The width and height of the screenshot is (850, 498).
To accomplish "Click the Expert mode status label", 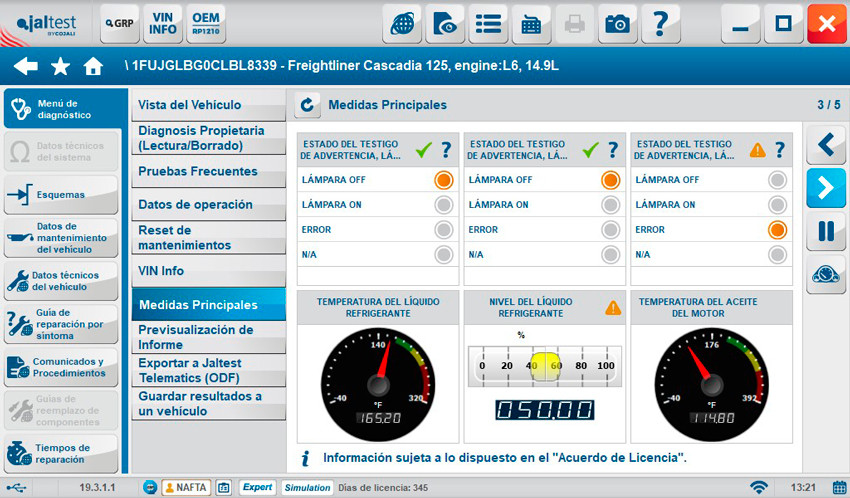I will tap(257, 487).
